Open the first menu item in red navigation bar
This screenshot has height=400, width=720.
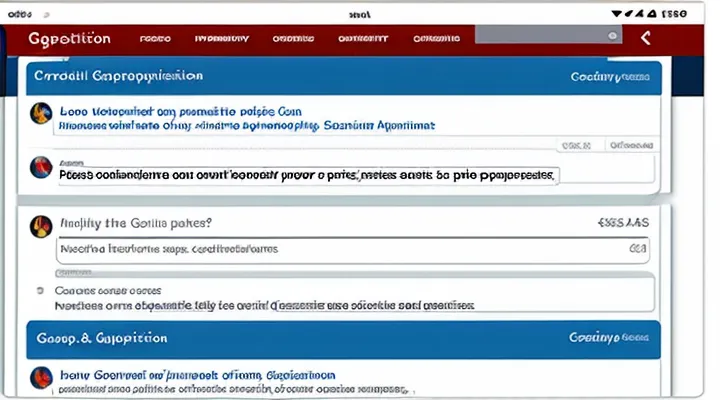point(155,39)
